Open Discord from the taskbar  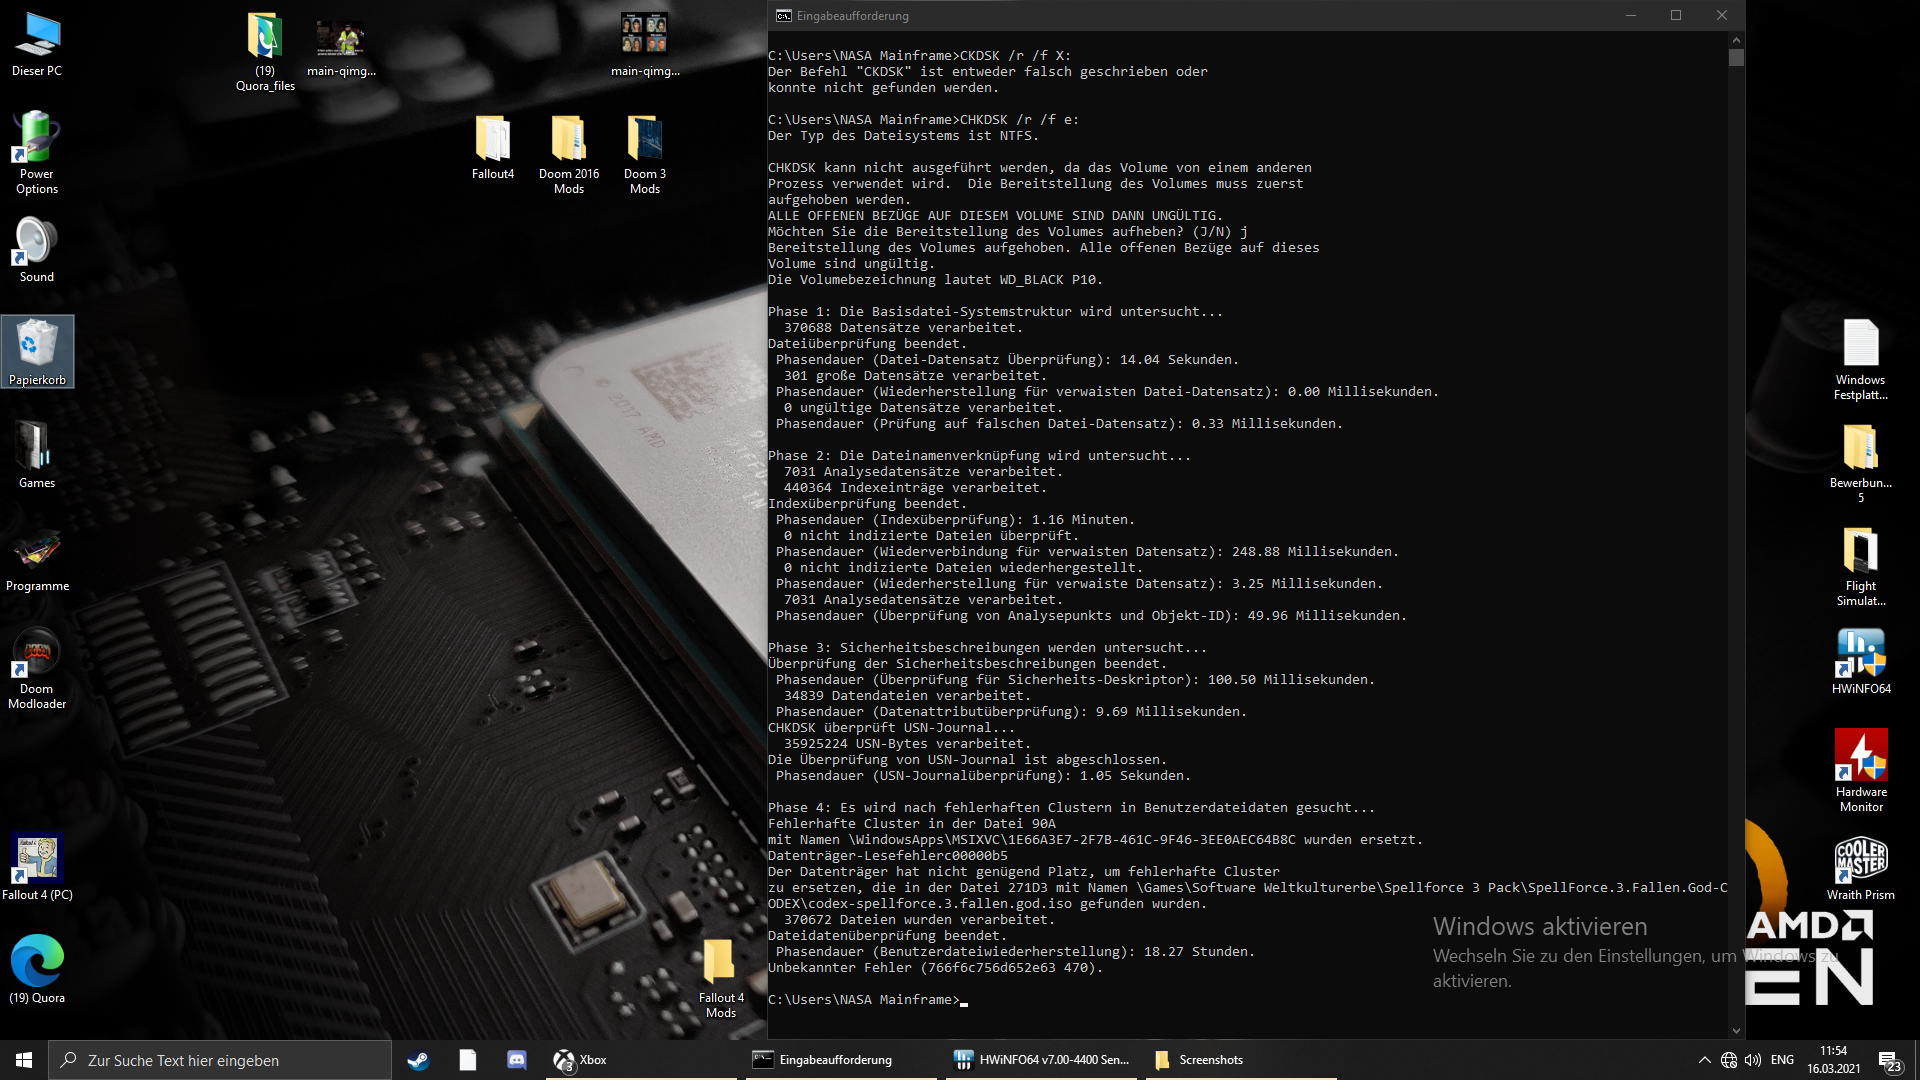(x=517, y=1060)
